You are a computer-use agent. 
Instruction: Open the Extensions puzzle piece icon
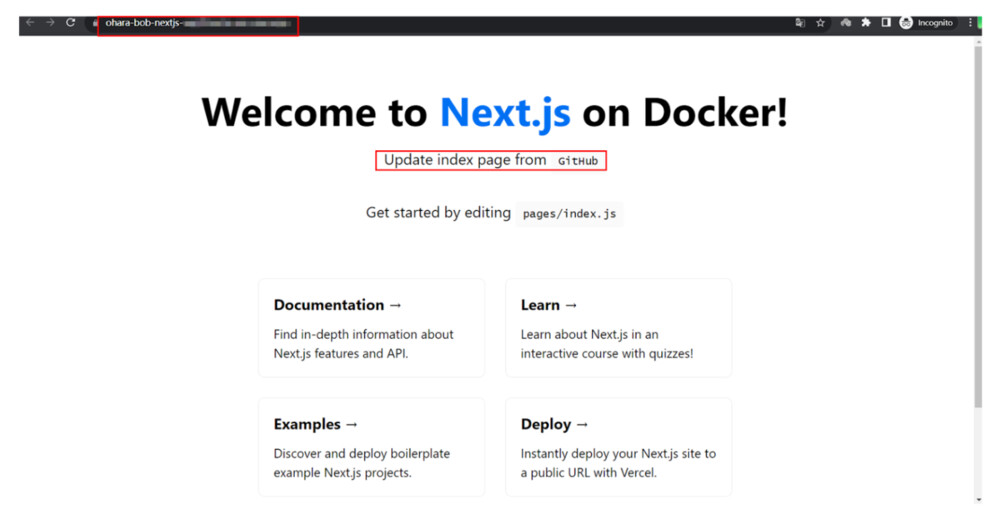[866, 23]
